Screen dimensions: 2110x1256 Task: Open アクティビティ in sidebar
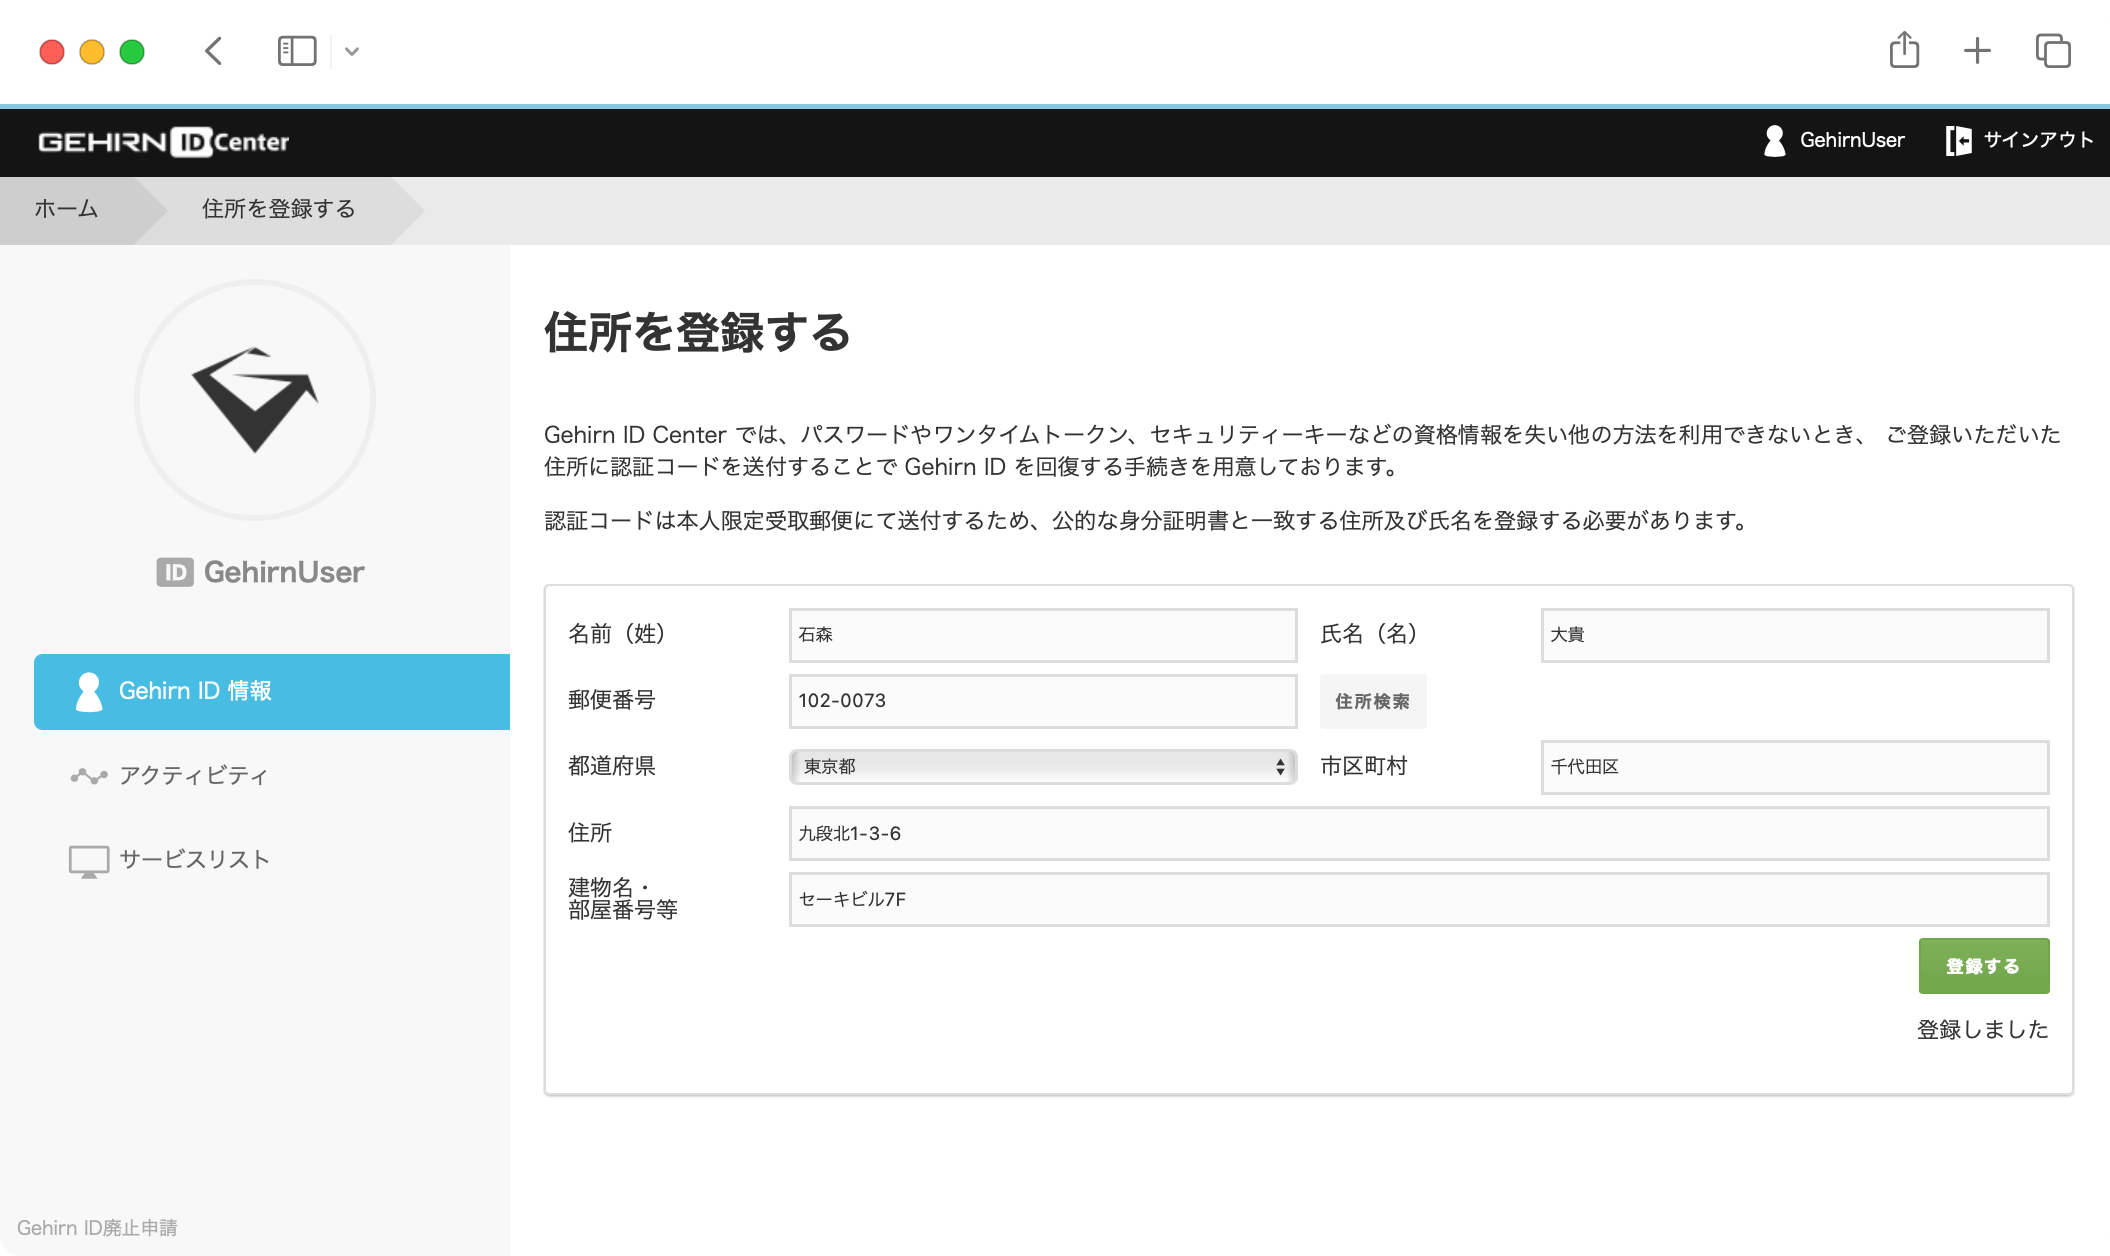pyautogui.click(x=193, y=776)
